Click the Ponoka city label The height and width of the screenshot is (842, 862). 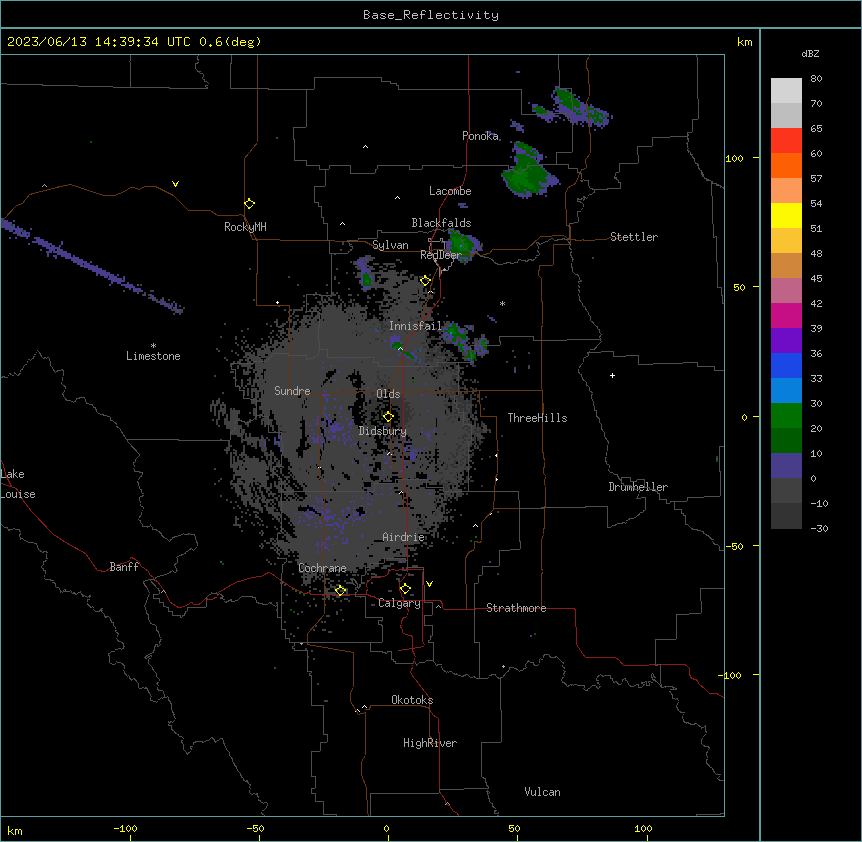pos(480,136)
